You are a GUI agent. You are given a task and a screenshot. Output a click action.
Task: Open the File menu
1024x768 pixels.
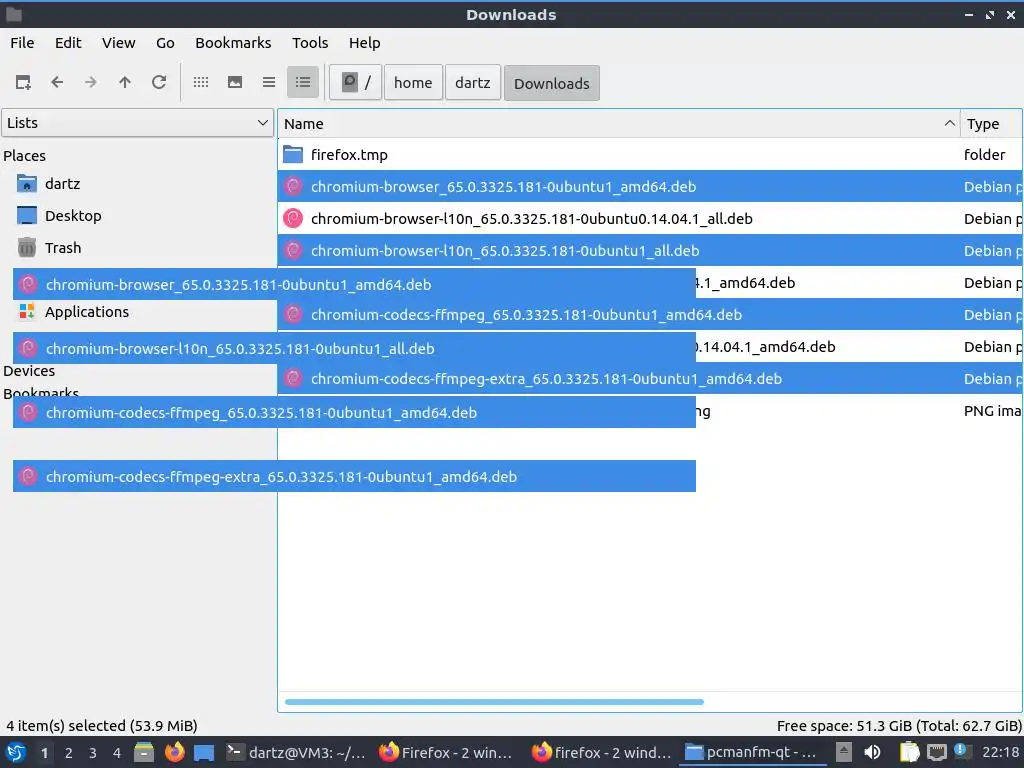tap(22, 43)
